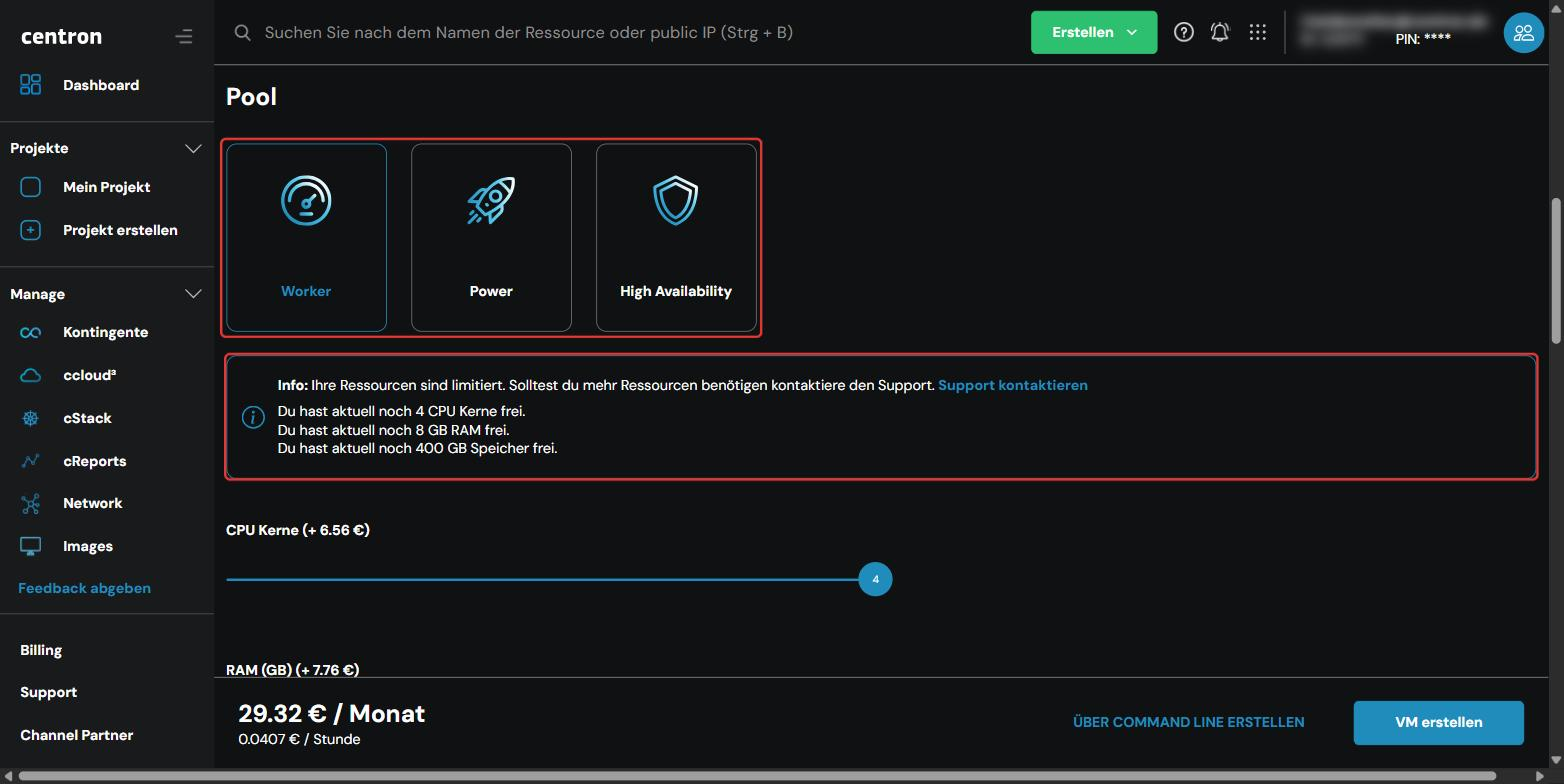Click the VM erstellen button
Viewport: 1564px width, 784px height.
1439,722
